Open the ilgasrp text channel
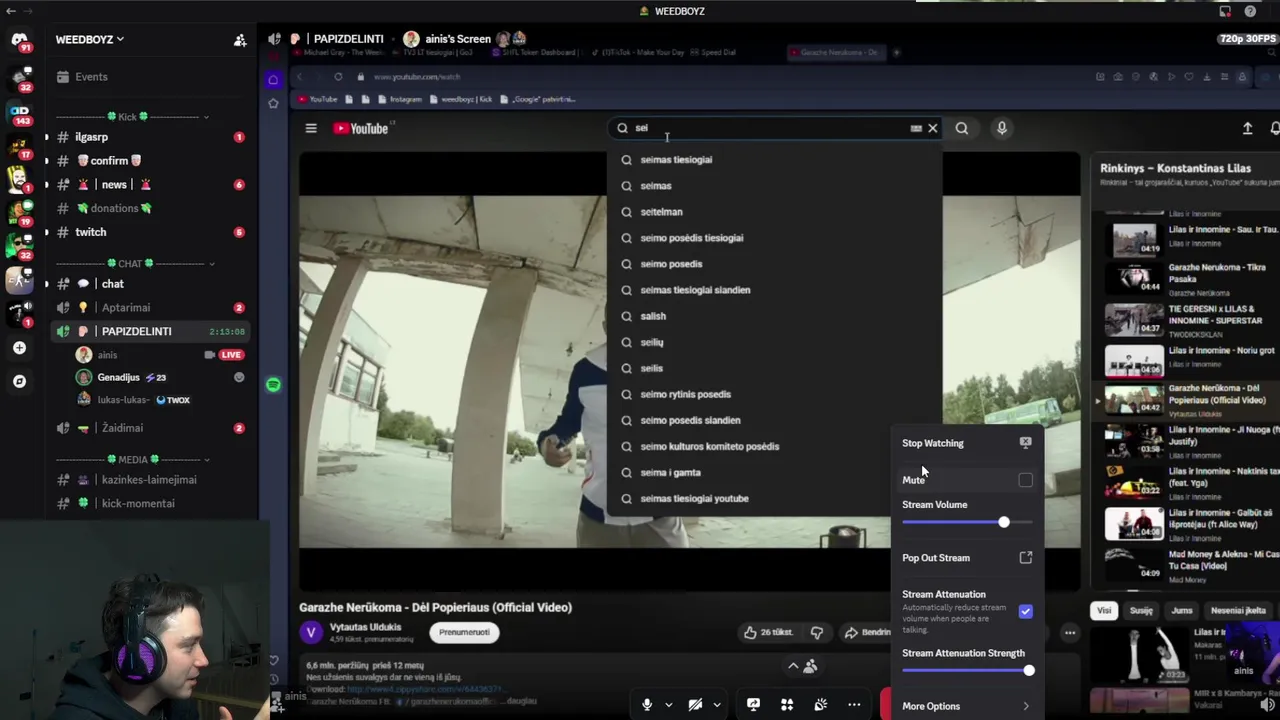 (151, 137)
